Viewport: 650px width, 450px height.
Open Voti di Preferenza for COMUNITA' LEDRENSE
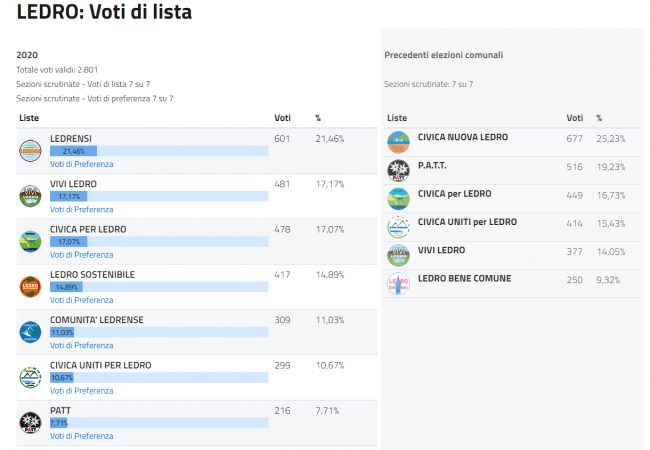82,345
